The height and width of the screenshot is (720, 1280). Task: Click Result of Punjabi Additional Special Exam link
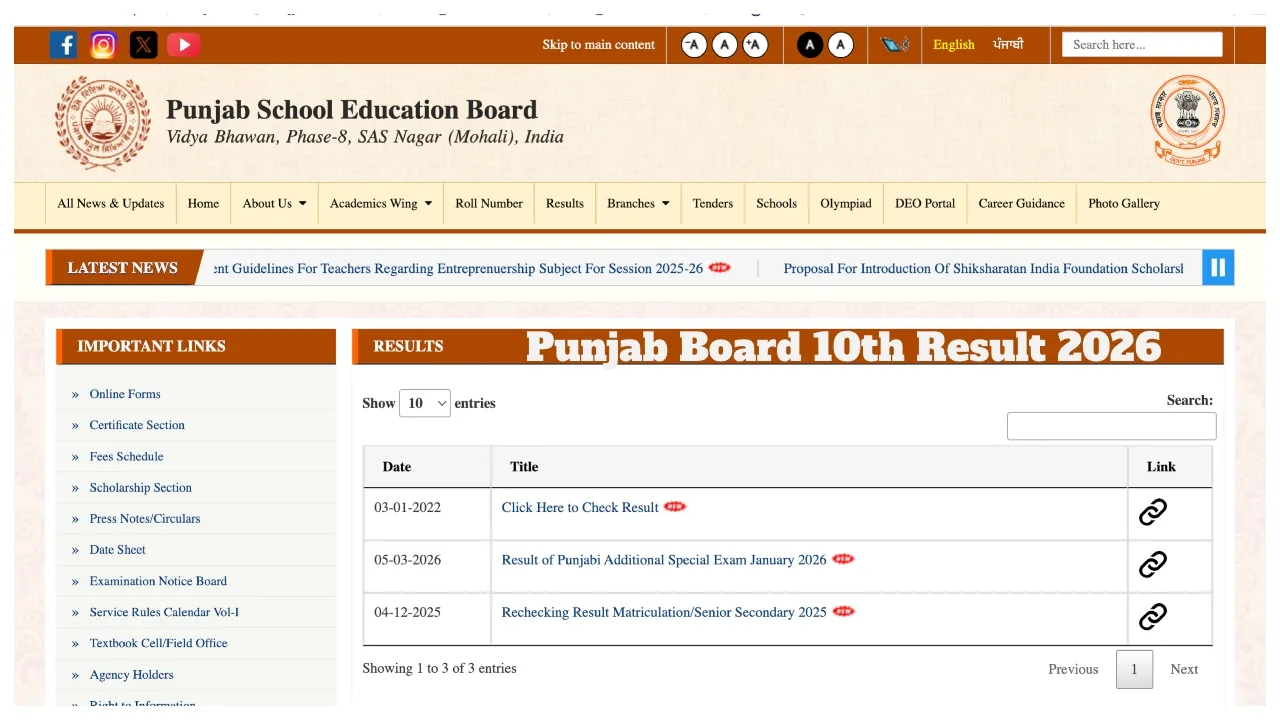(x=663, y=560)
